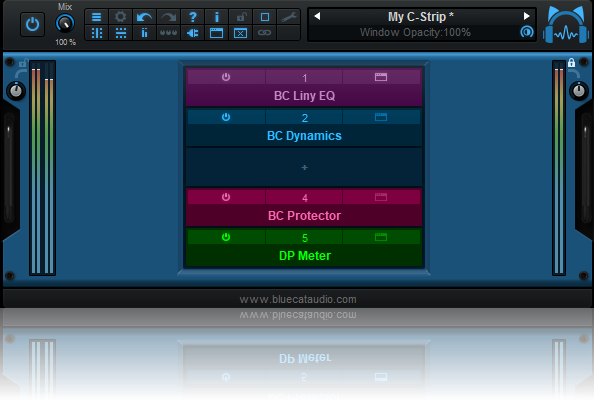Select the previous preset arrow

tap(317, 16)
